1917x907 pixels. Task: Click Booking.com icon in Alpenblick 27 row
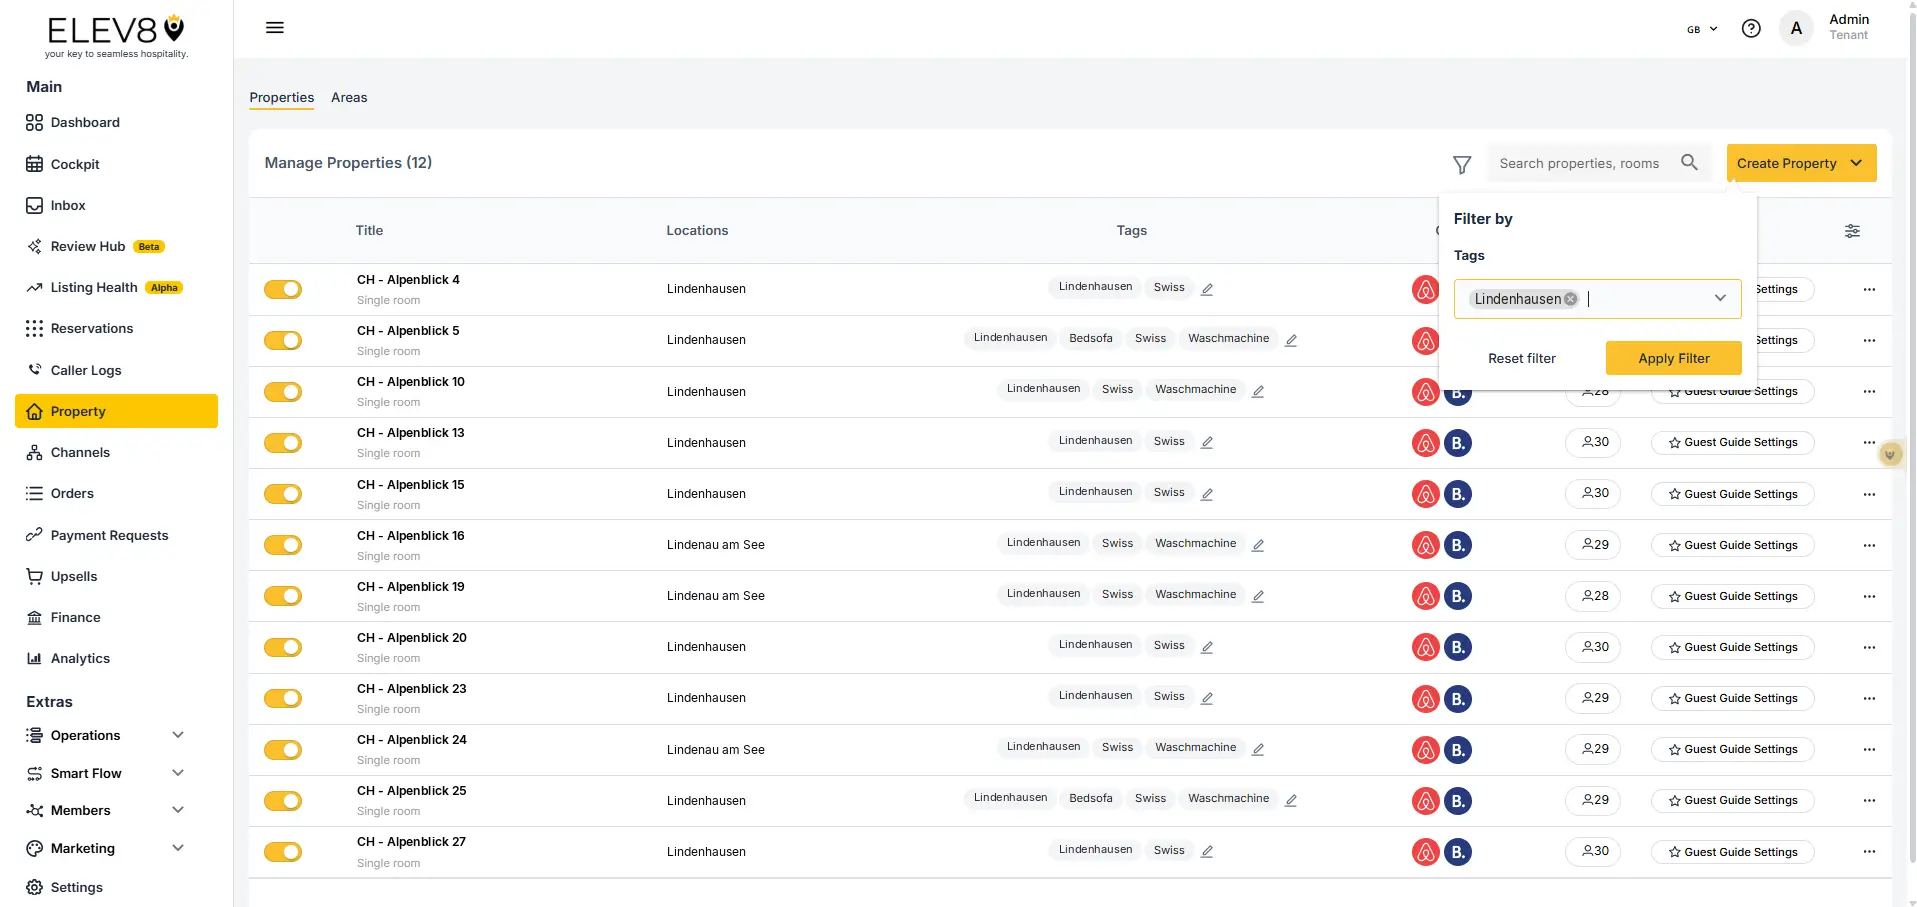click(x=1458, y=852)
